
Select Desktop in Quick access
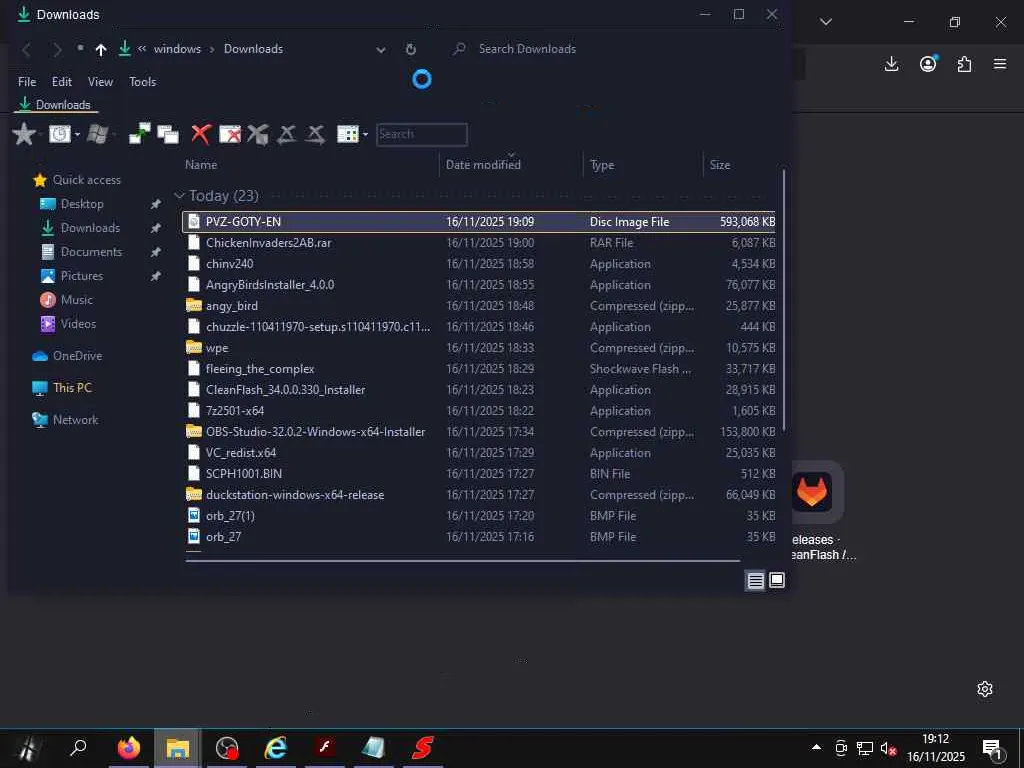pos(82,204)
